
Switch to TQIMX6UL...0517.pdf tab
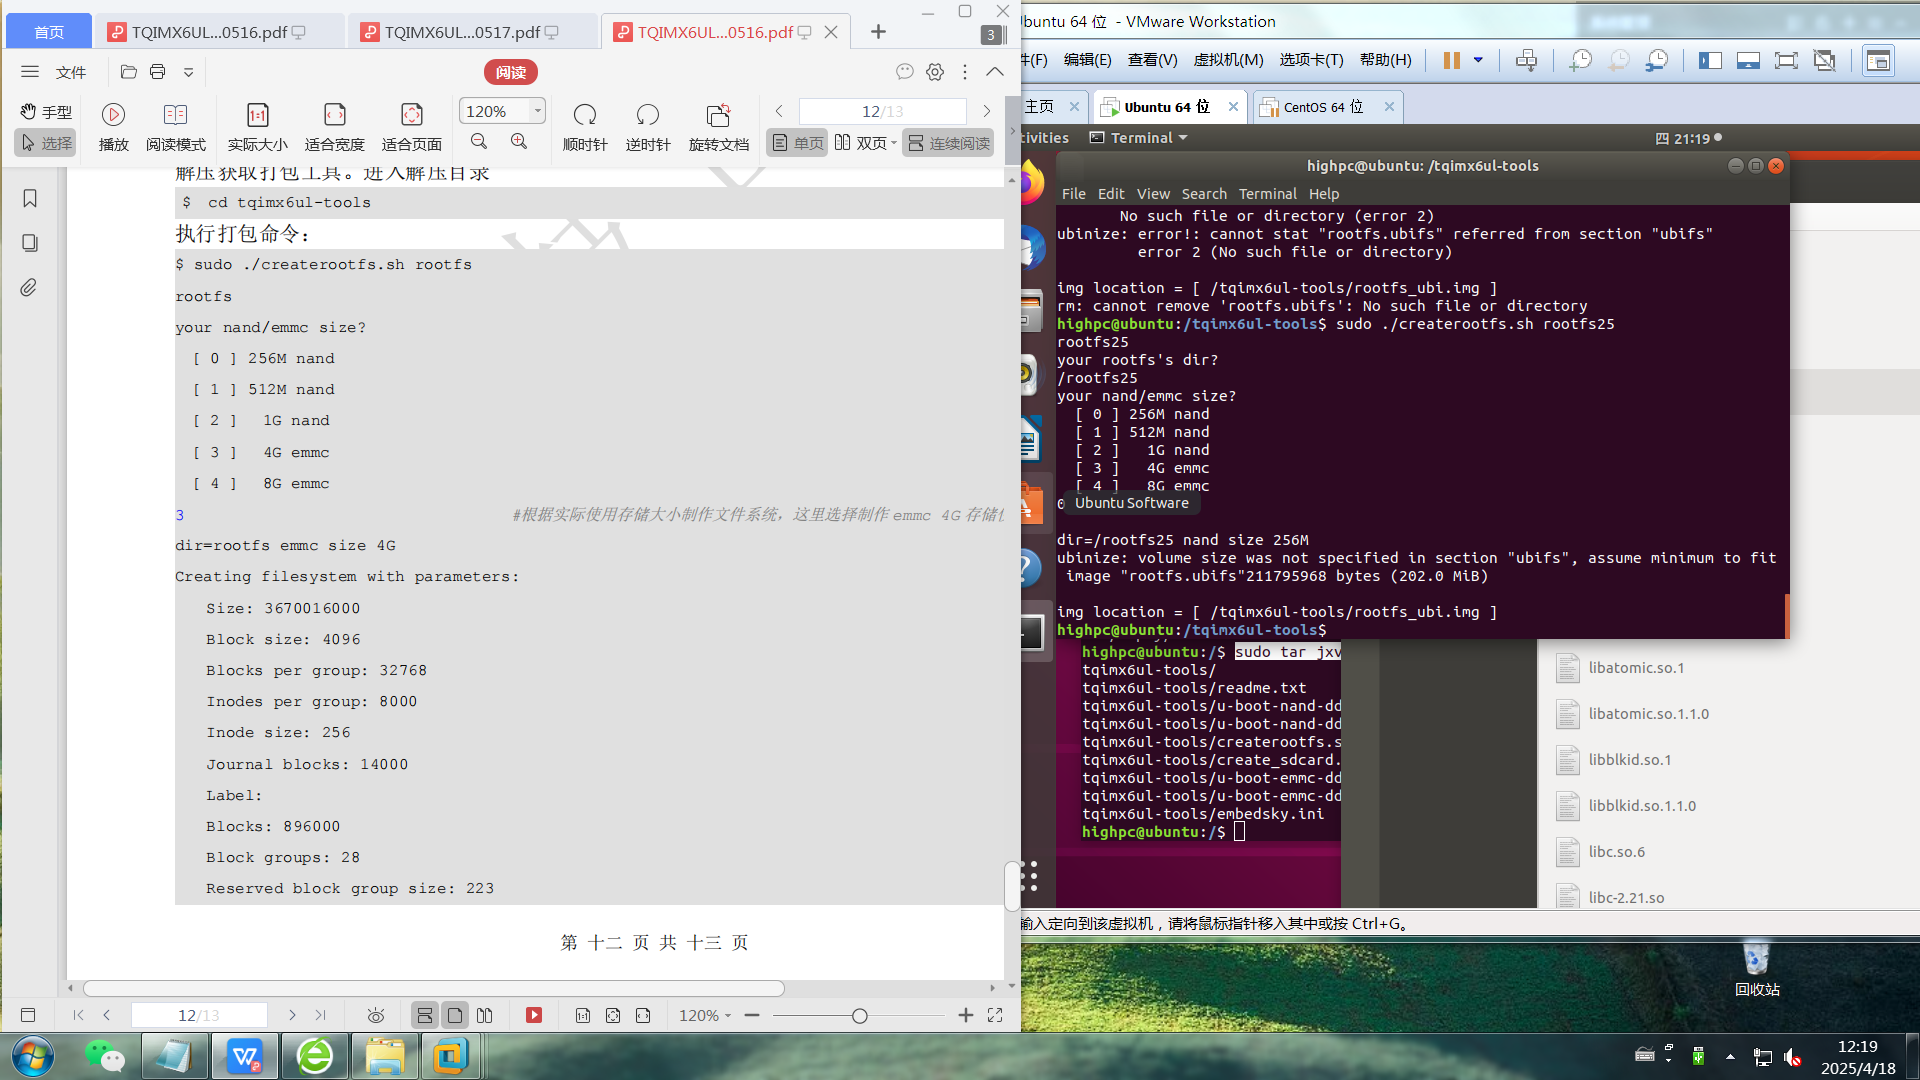tap(462, 32)
